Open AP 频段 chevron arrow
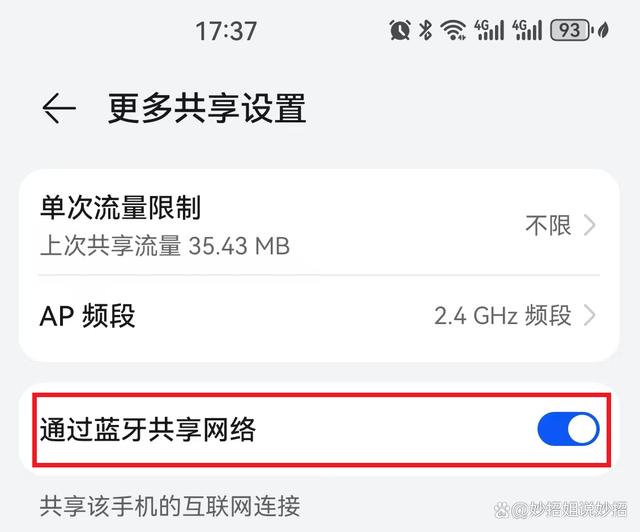The image size is (640, 532). (589, 316)
